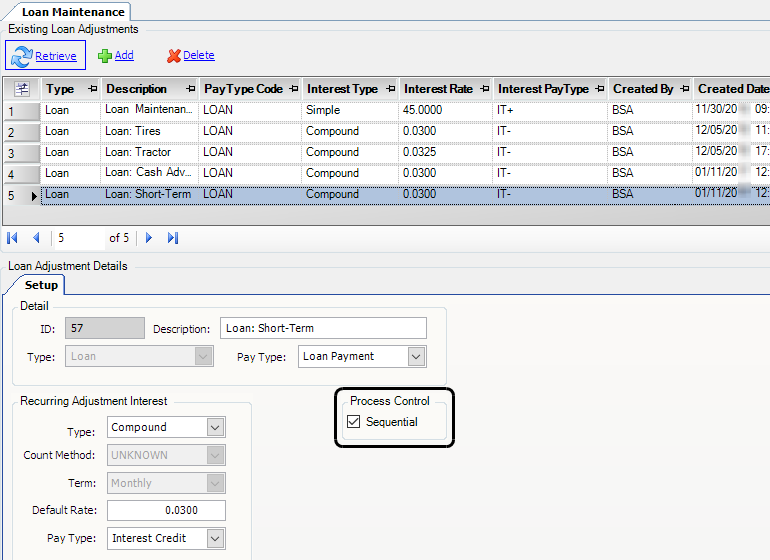Click the Default Rate input field
This screenshot has width=770, height=560.
[166, 511]
